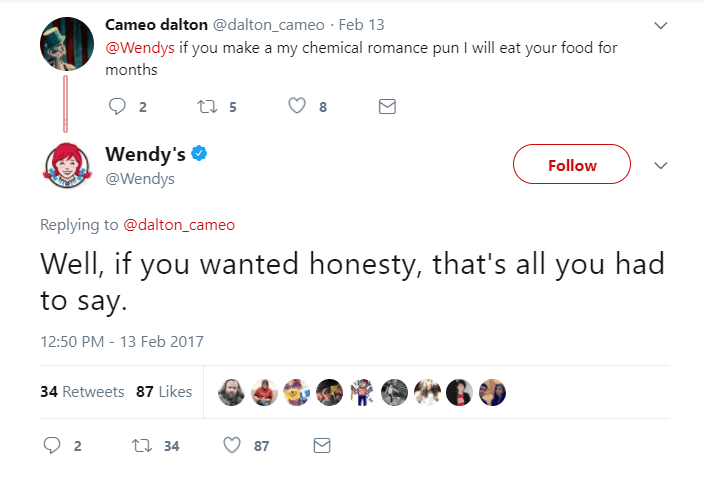Open the 12:50 PM tweet timestamp
The image size is (705, 482).
coord(122,341)
